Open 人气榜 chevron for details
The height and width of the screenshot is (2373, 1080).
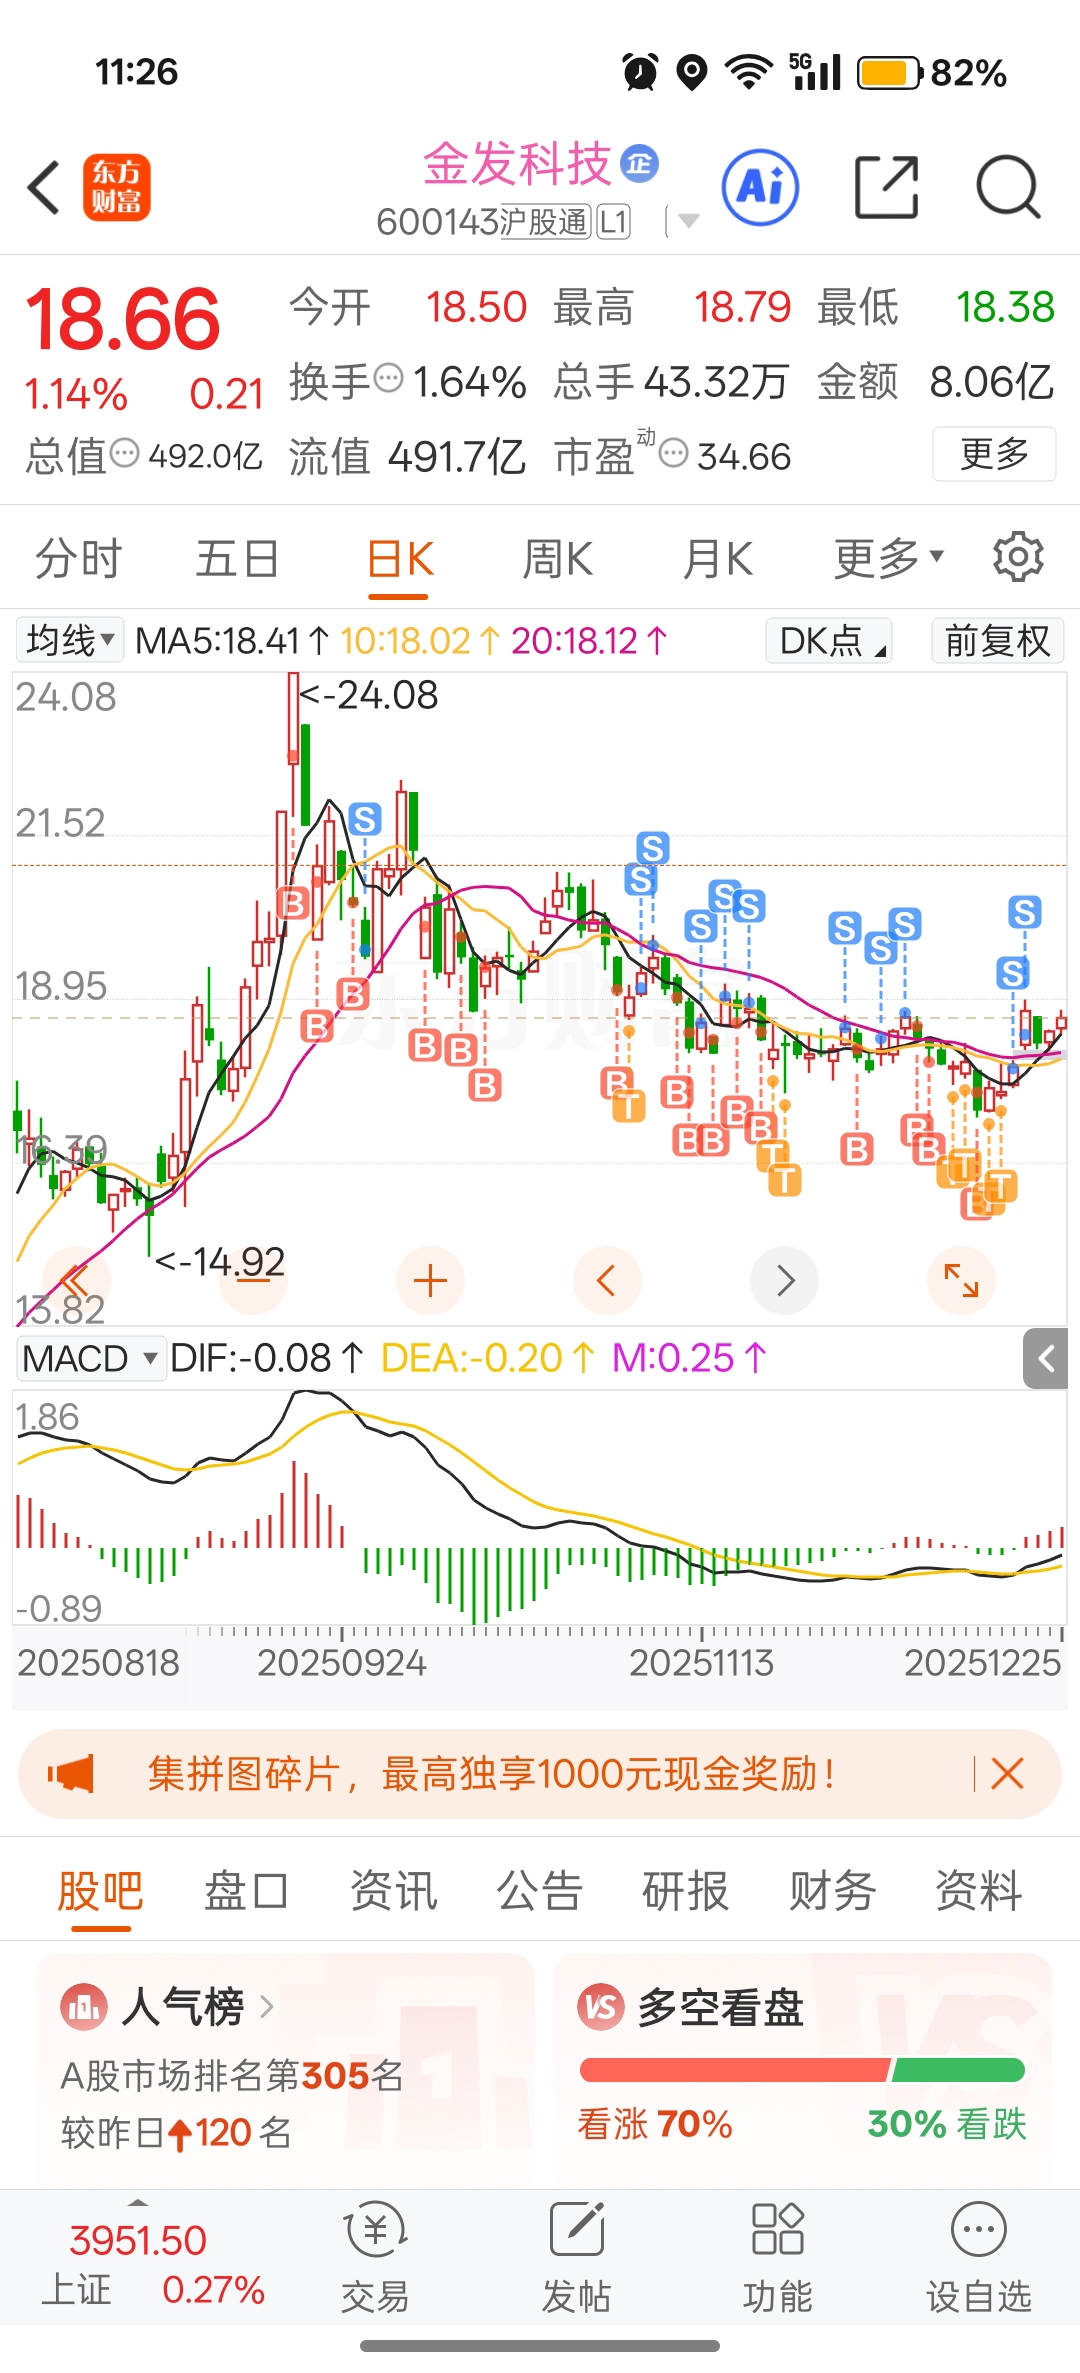266,2006
